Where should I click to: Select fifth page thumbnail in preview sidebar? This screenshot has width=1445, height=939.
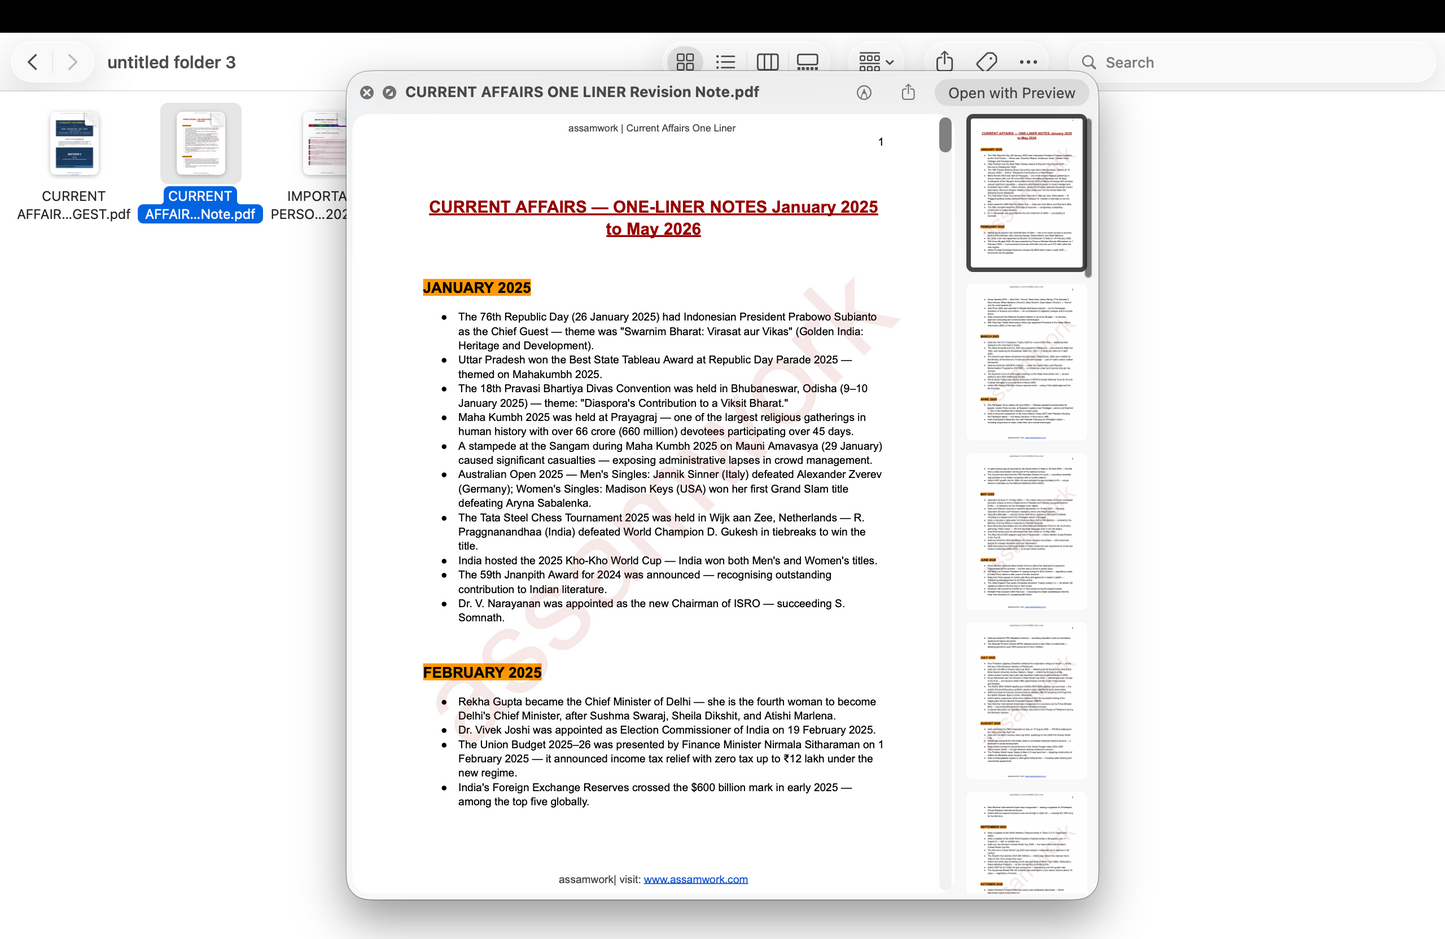coord(1027,842)
